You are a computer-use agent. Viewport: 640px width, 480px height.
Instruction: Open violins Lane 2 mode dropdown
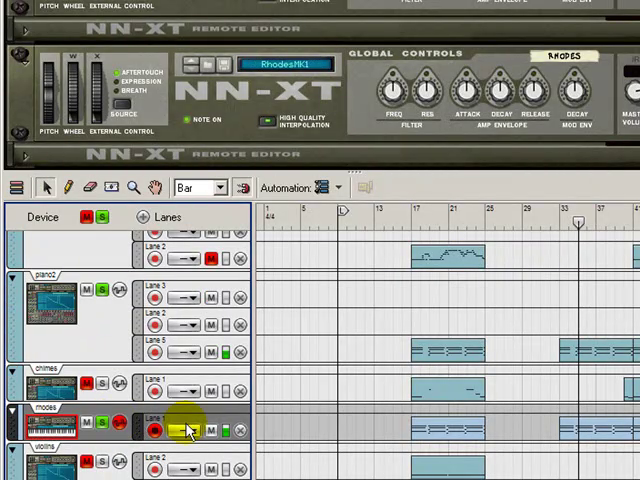tap(184, 469)
